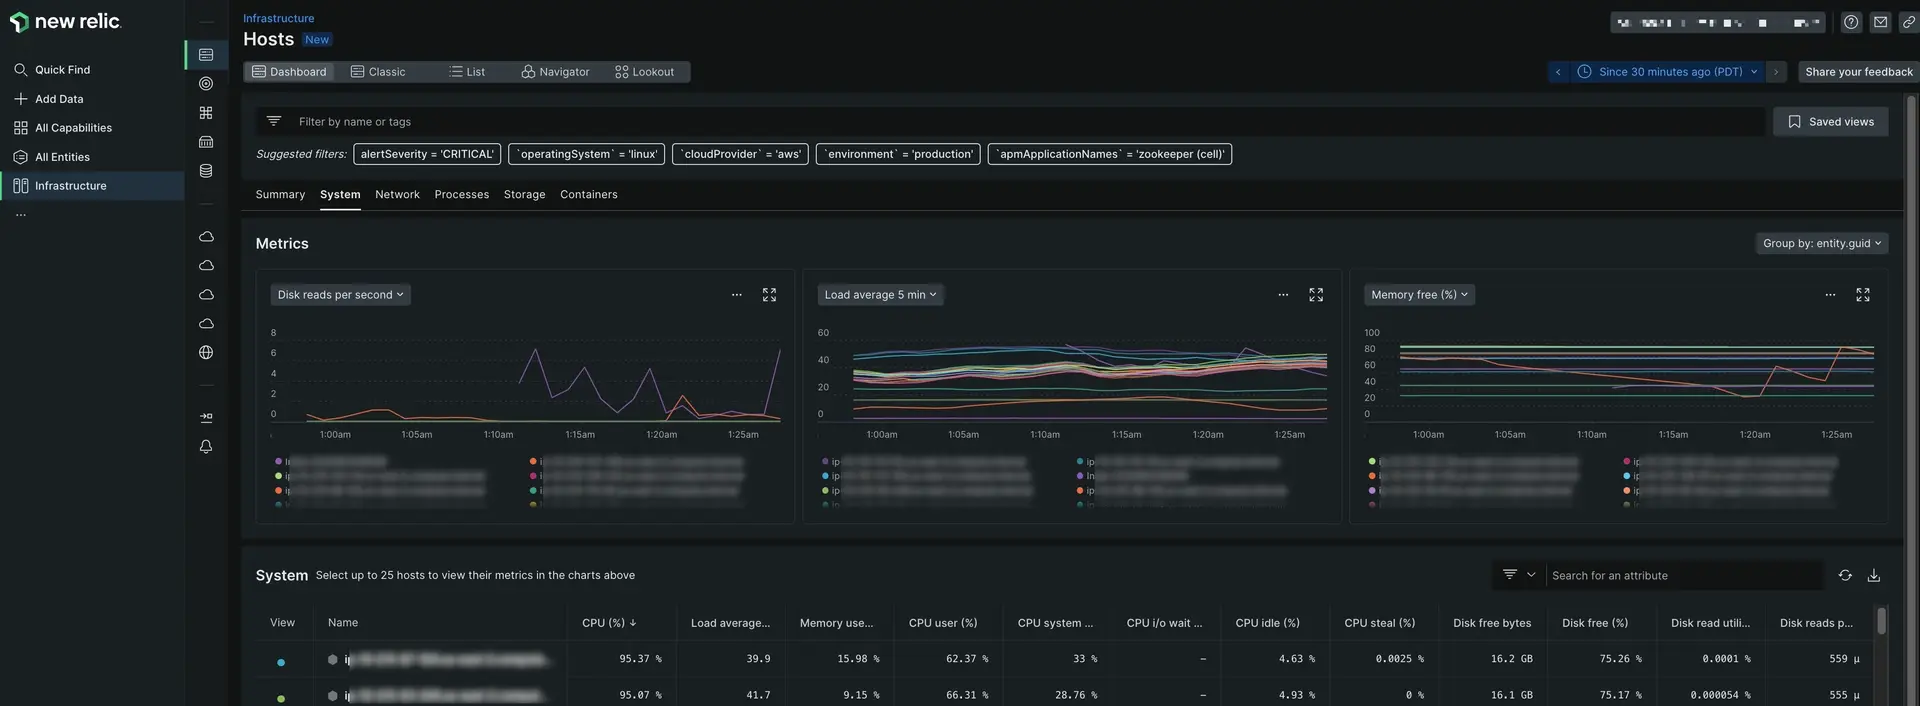The image size is (1920, 706).
Task: Open the help icon in top bar
Action: (1851, 22)
